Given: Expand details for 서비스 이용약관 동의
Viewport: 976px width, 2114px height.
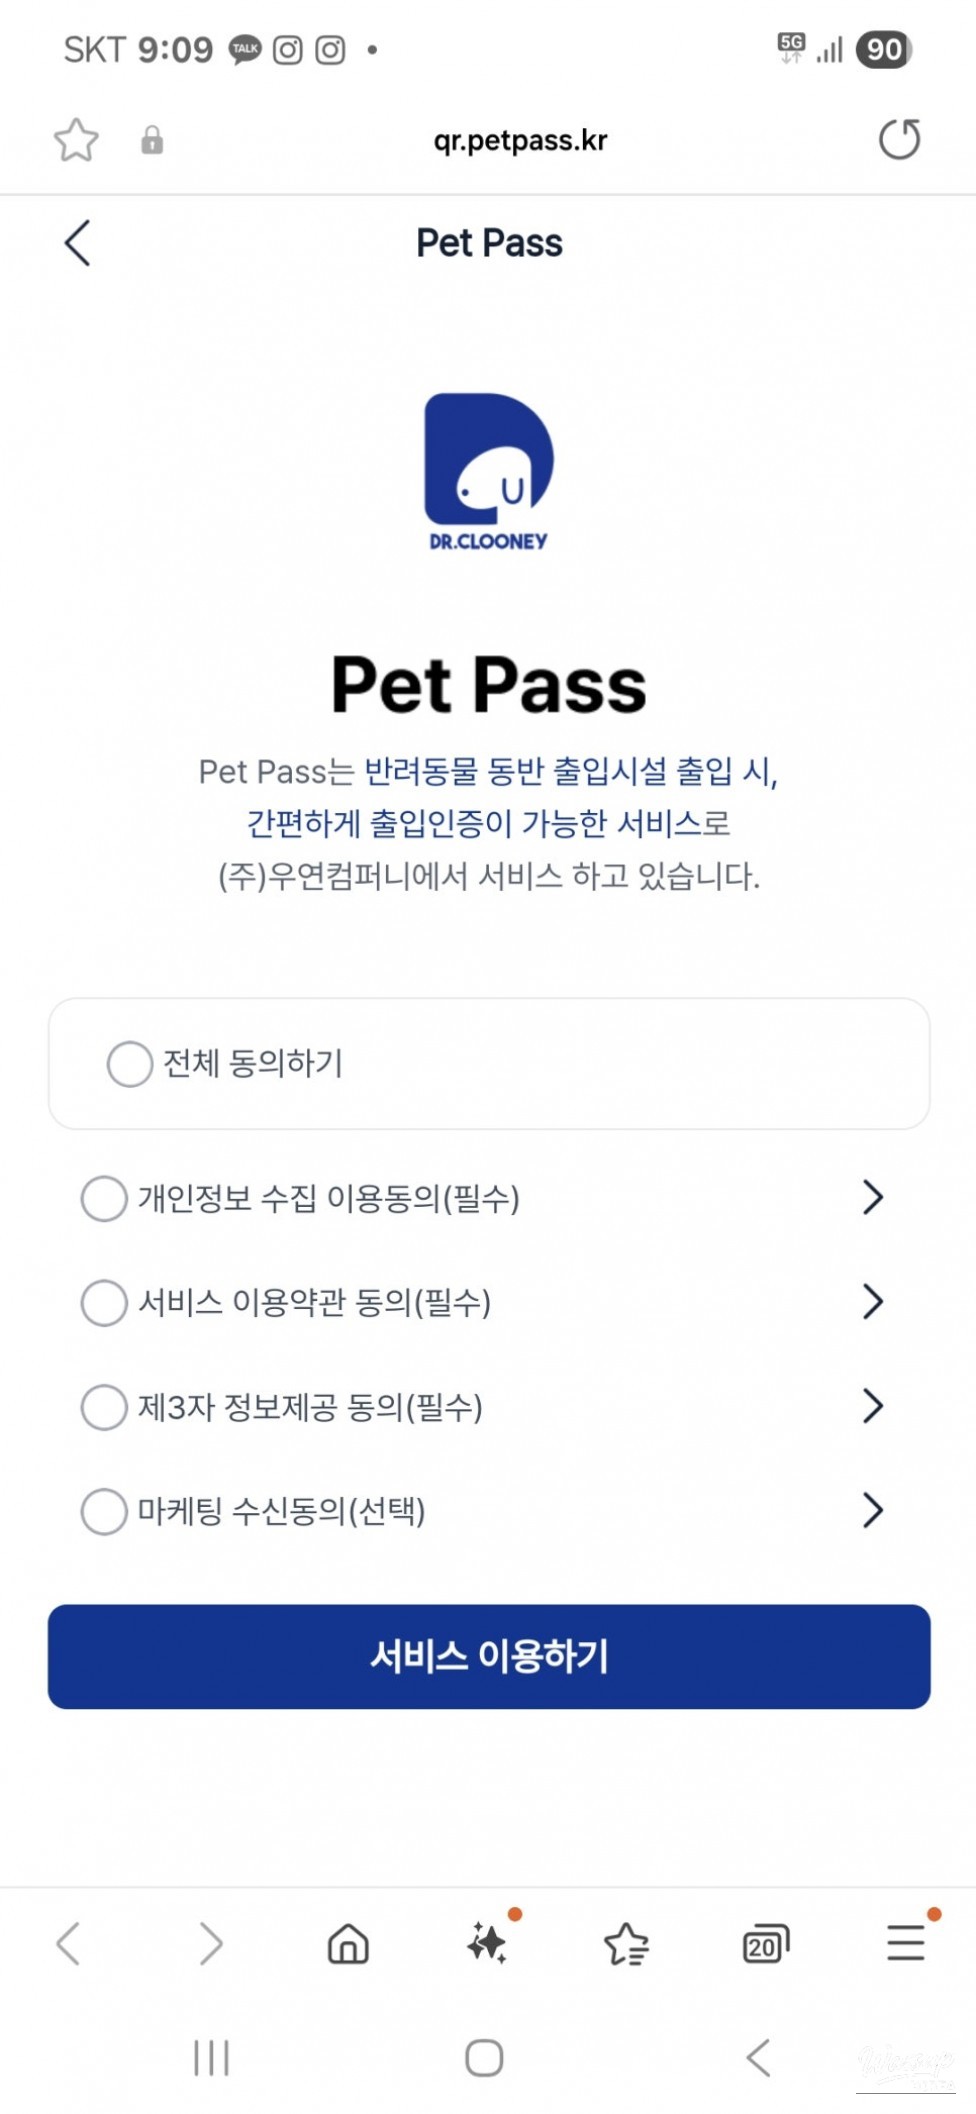Looking at the screenshot, I should click(873, 1302).
